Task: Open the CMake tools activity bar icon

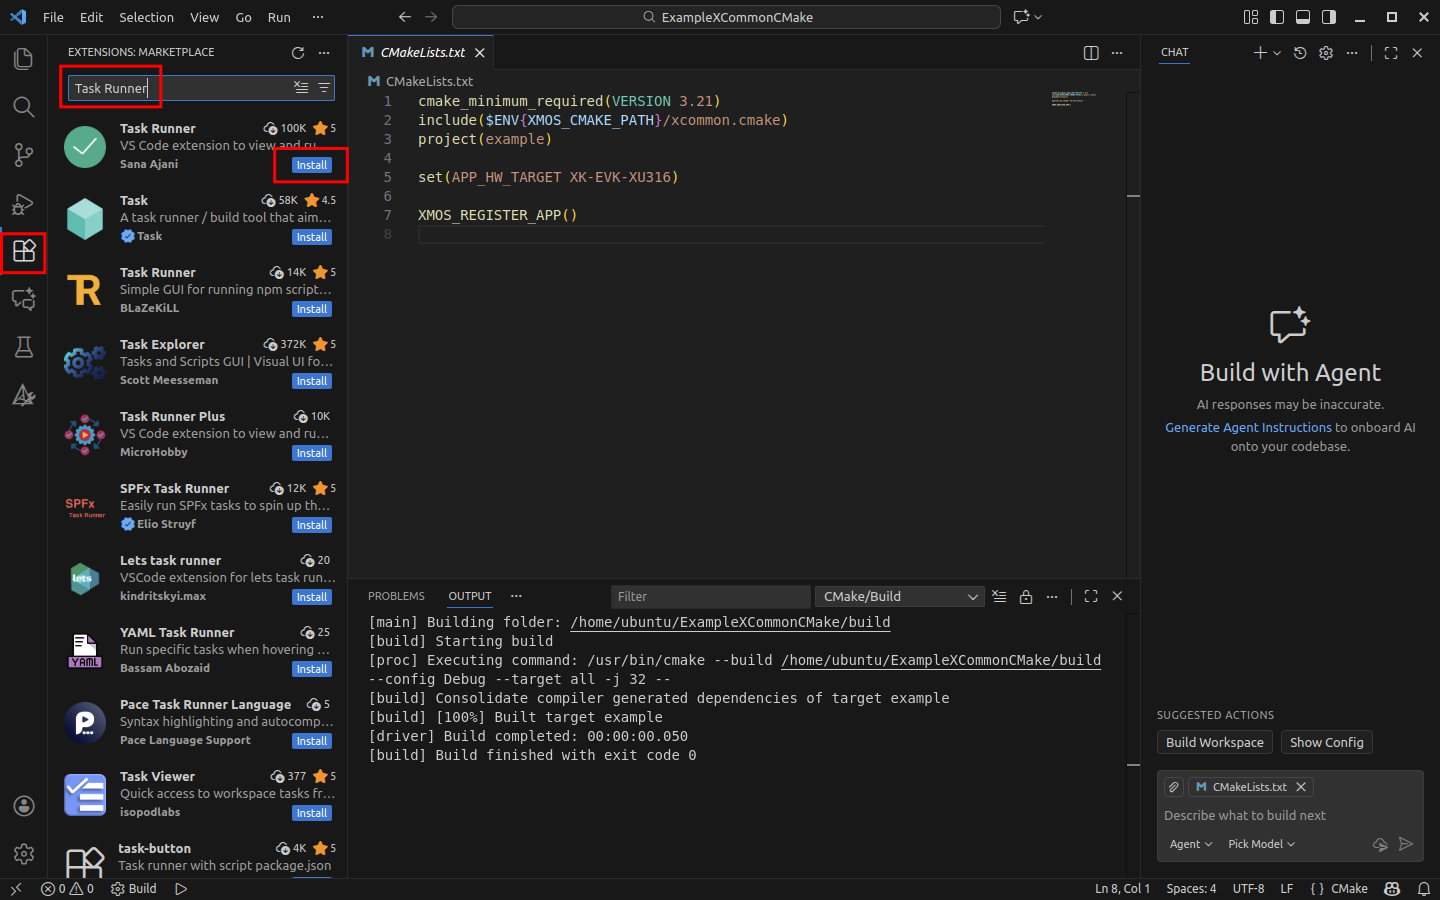Action: coord(24,395)
